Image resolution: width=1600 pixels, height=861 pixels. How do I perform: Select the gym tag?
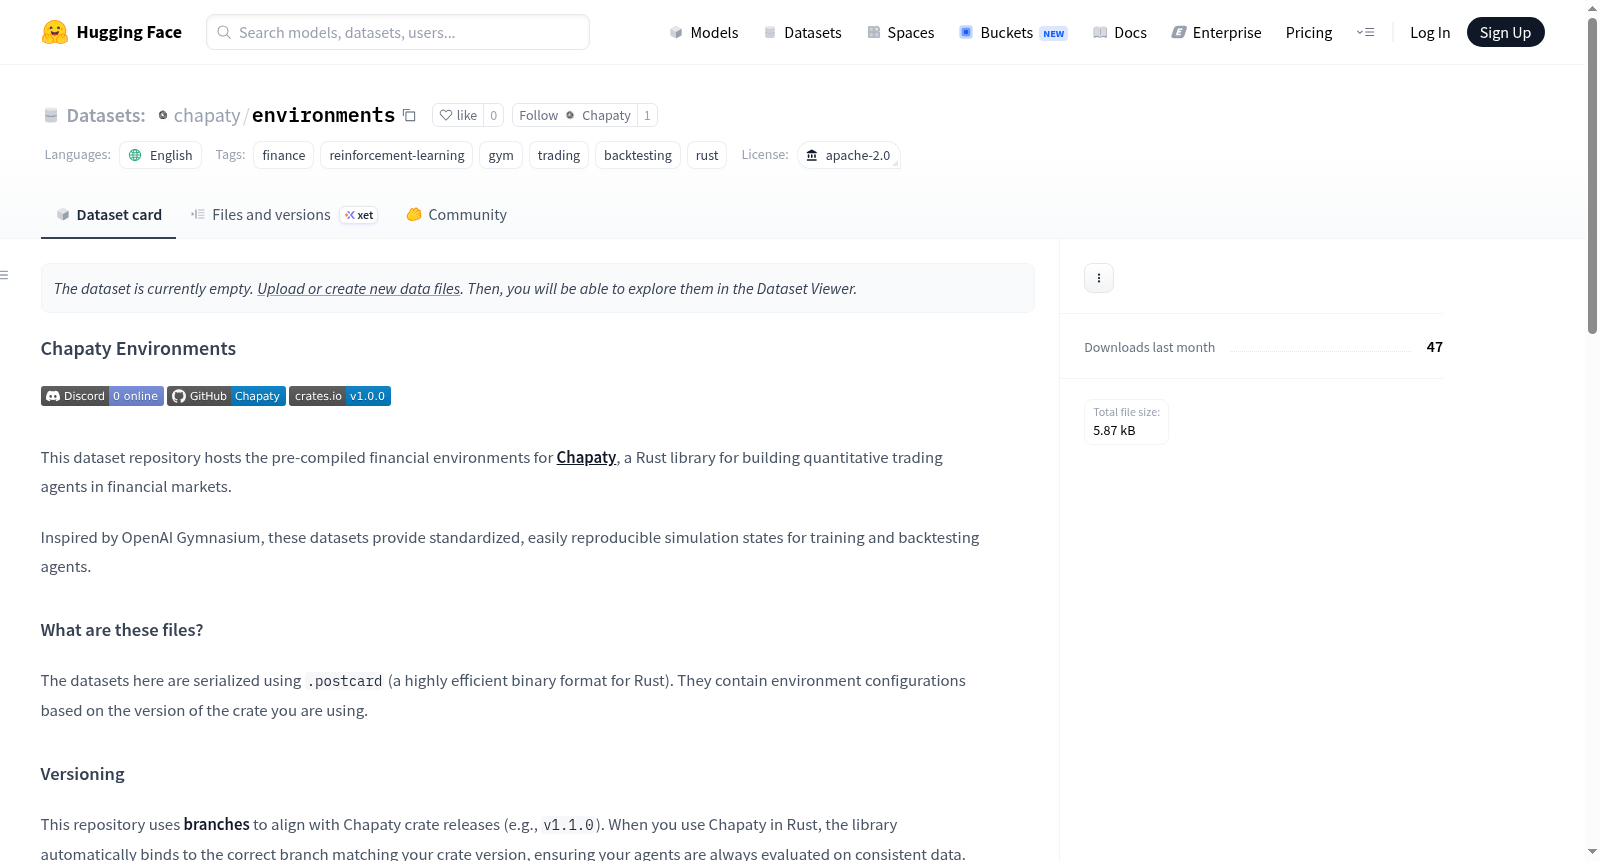[x=501, y=155]
